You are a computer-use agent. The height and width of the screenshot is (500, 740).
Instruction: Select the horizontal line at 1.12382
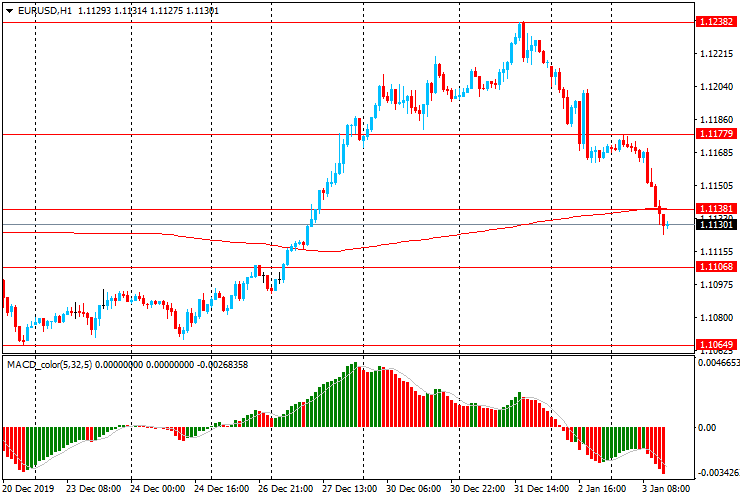tap(349, 22)
